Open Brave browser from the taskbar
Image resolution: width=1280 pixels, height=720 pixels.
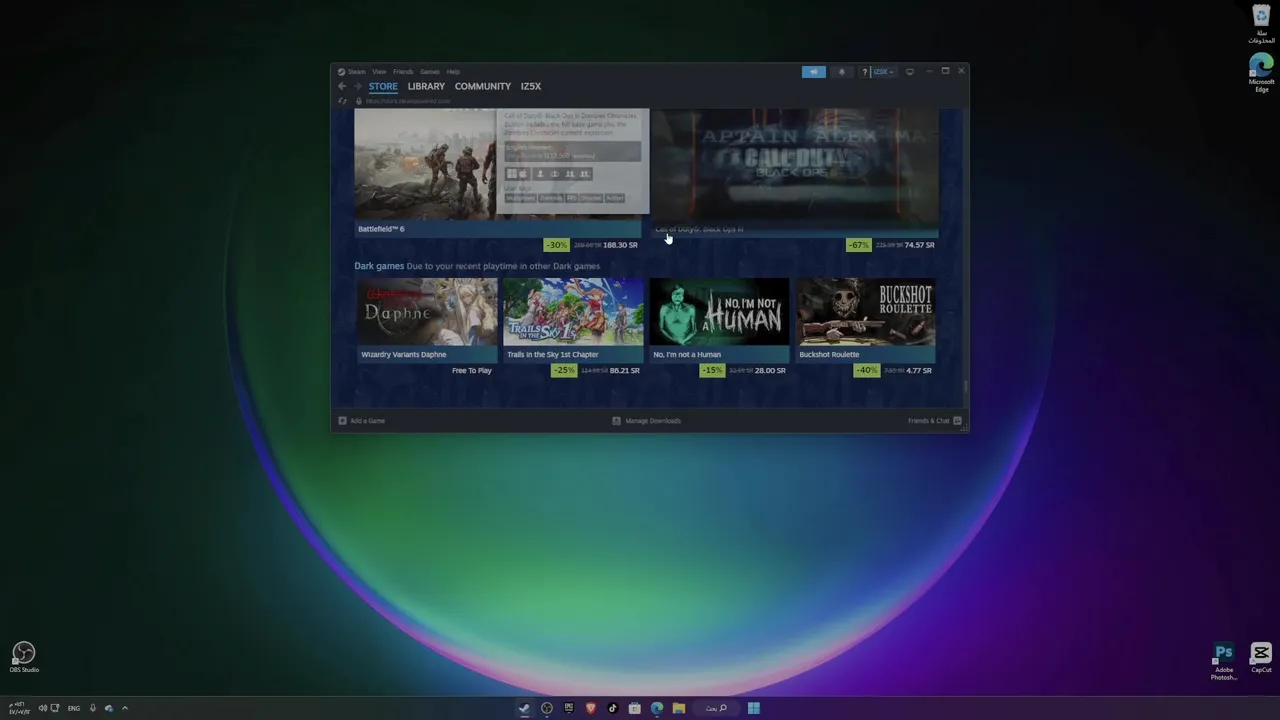pos(591,708)
